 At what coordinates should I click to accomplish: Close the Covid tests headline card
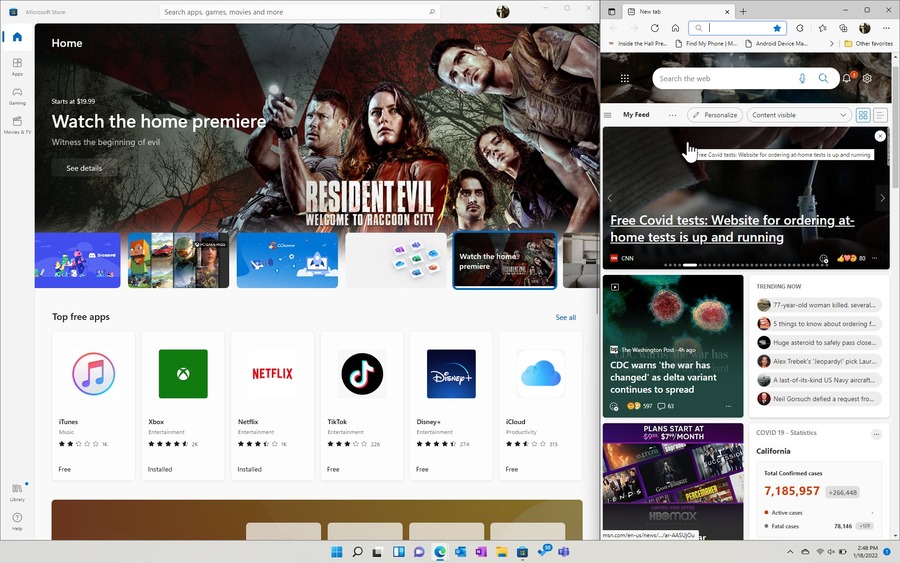click(x=880, y=135)
